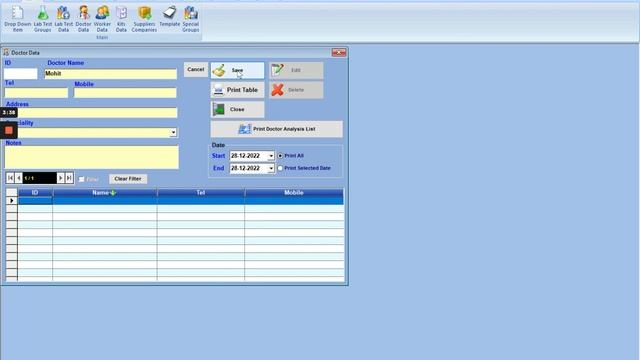The height and width of the screenshot is (360, 640).
Task: Click Print Doctor Analysis List
Action: coord(277,129)
